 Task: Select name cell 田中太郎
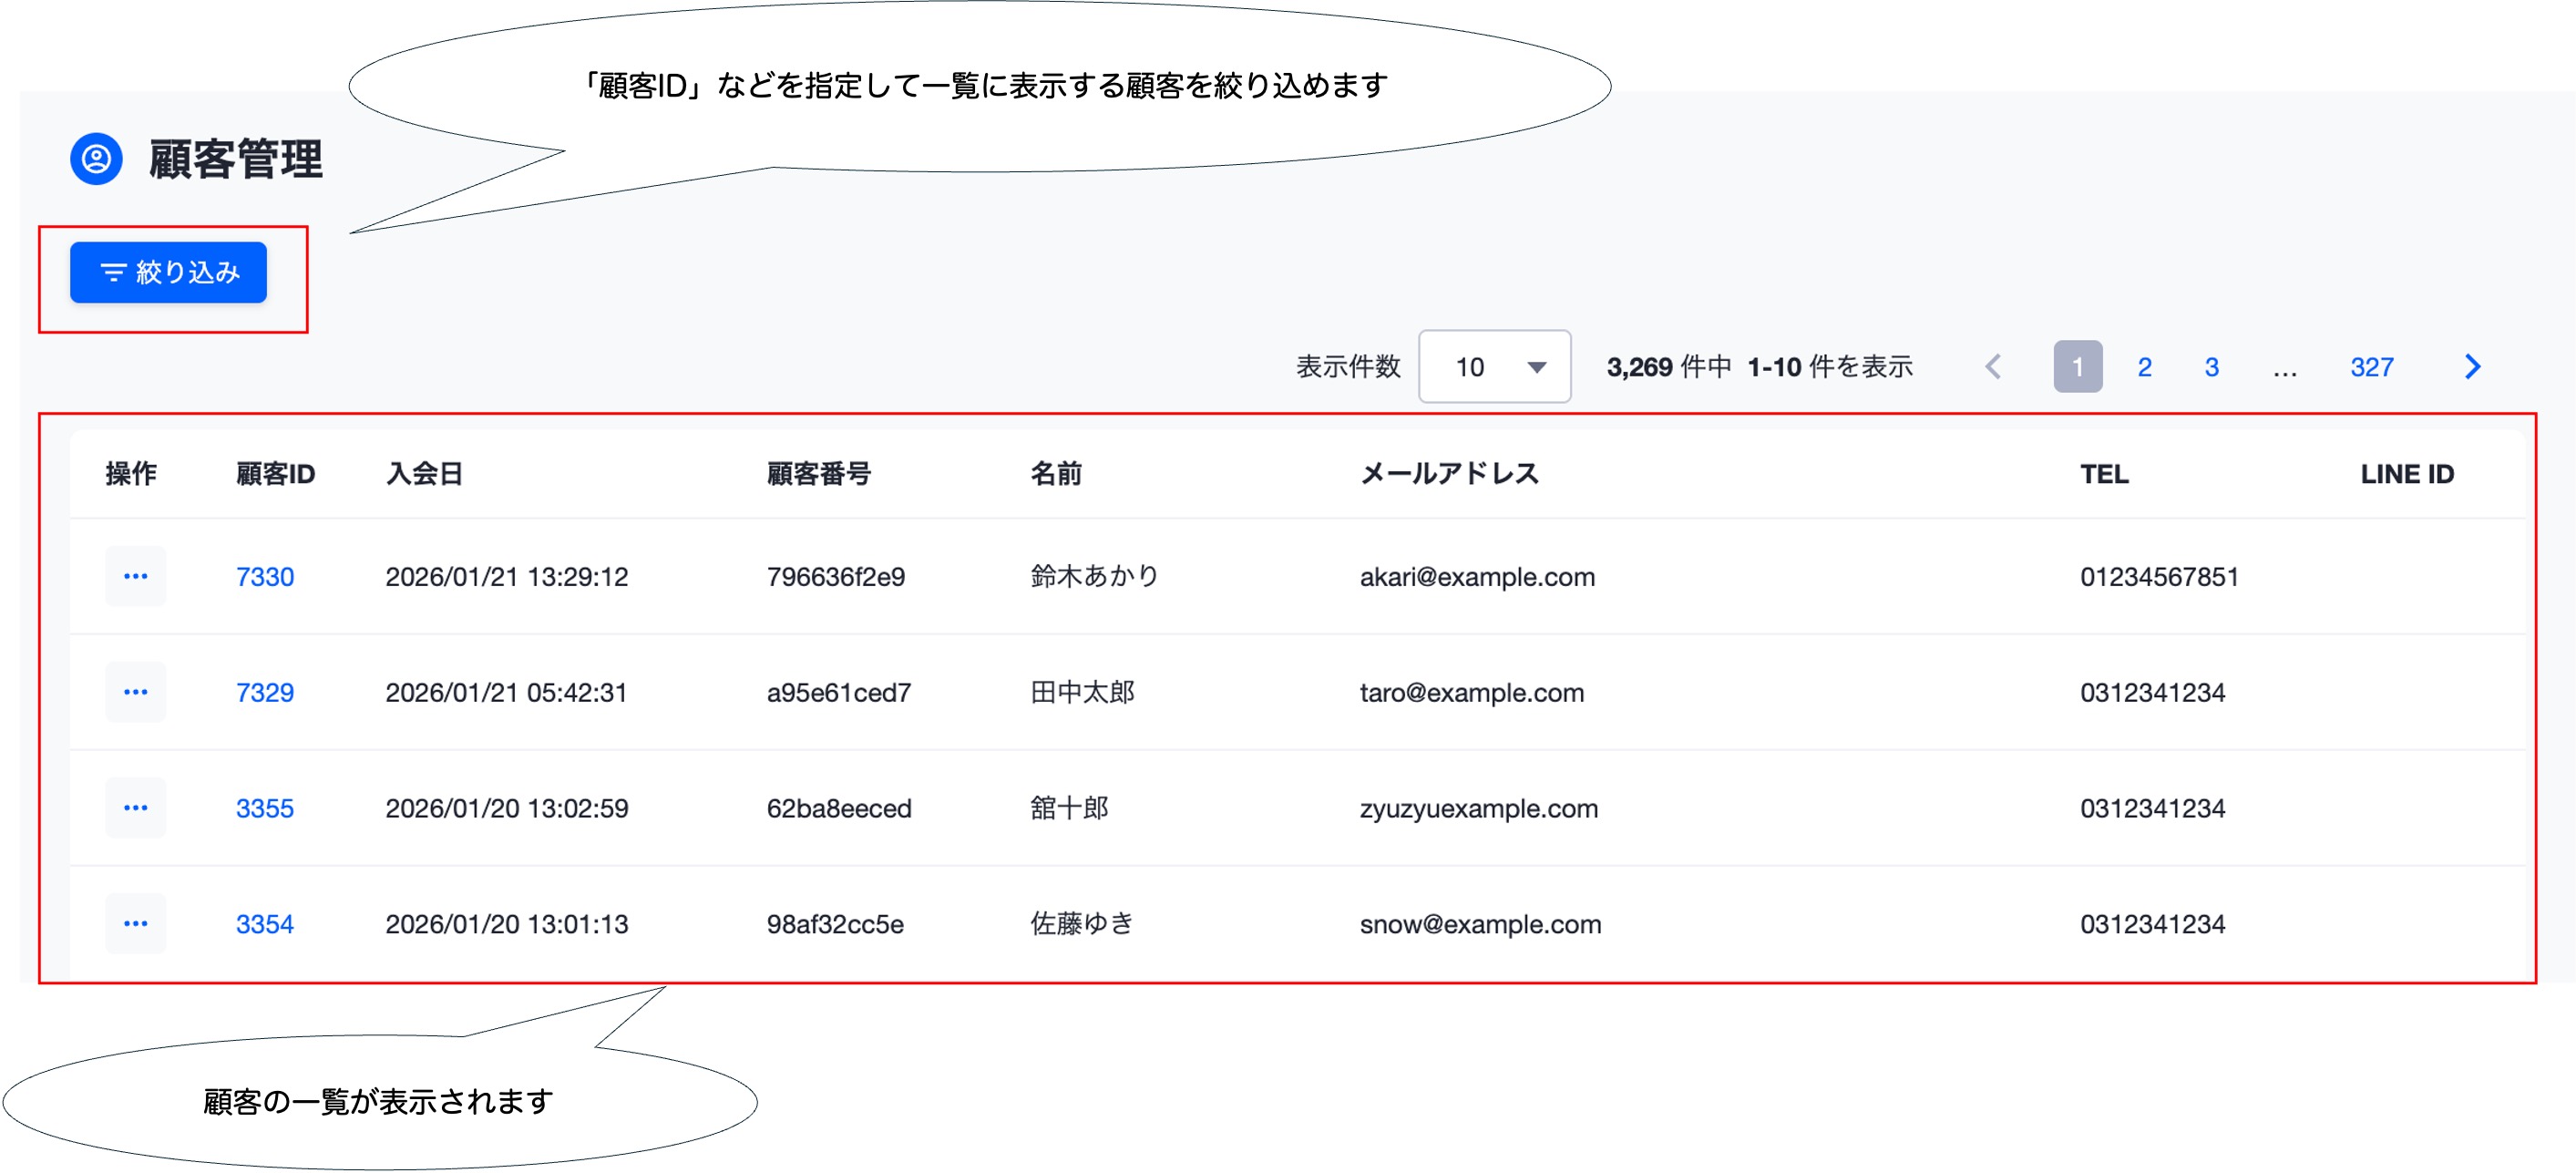1083,693
